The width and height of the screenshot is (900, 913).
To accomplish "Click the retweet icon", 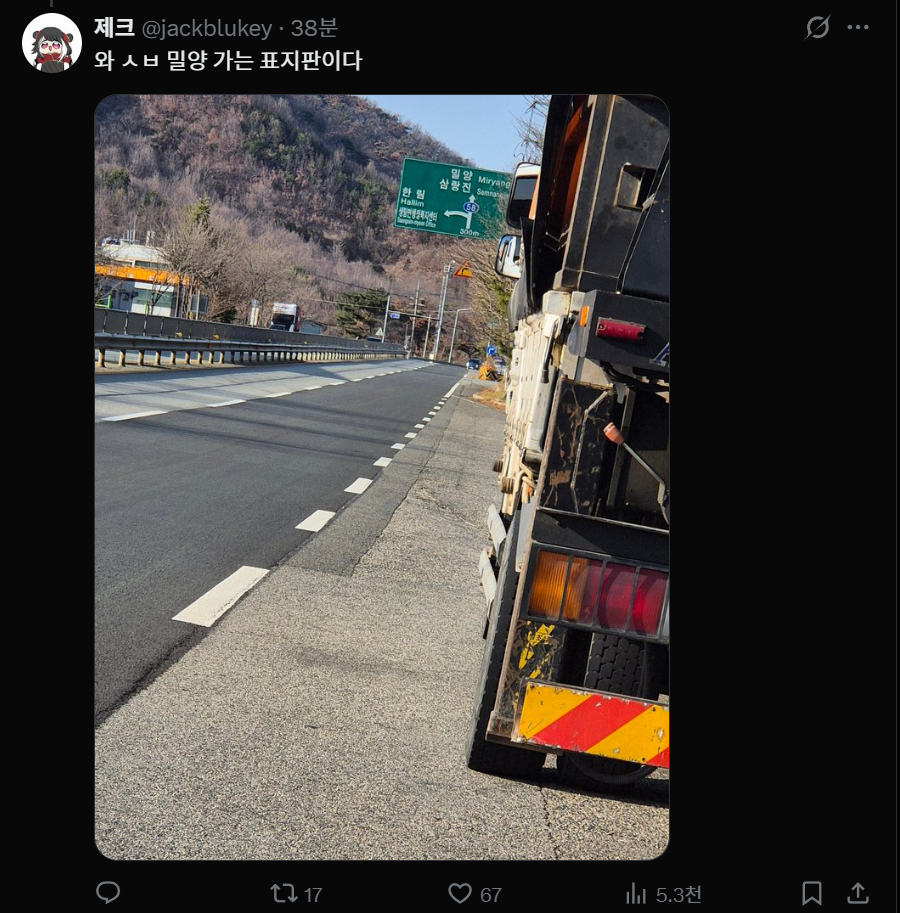I will tap(283, 893).
